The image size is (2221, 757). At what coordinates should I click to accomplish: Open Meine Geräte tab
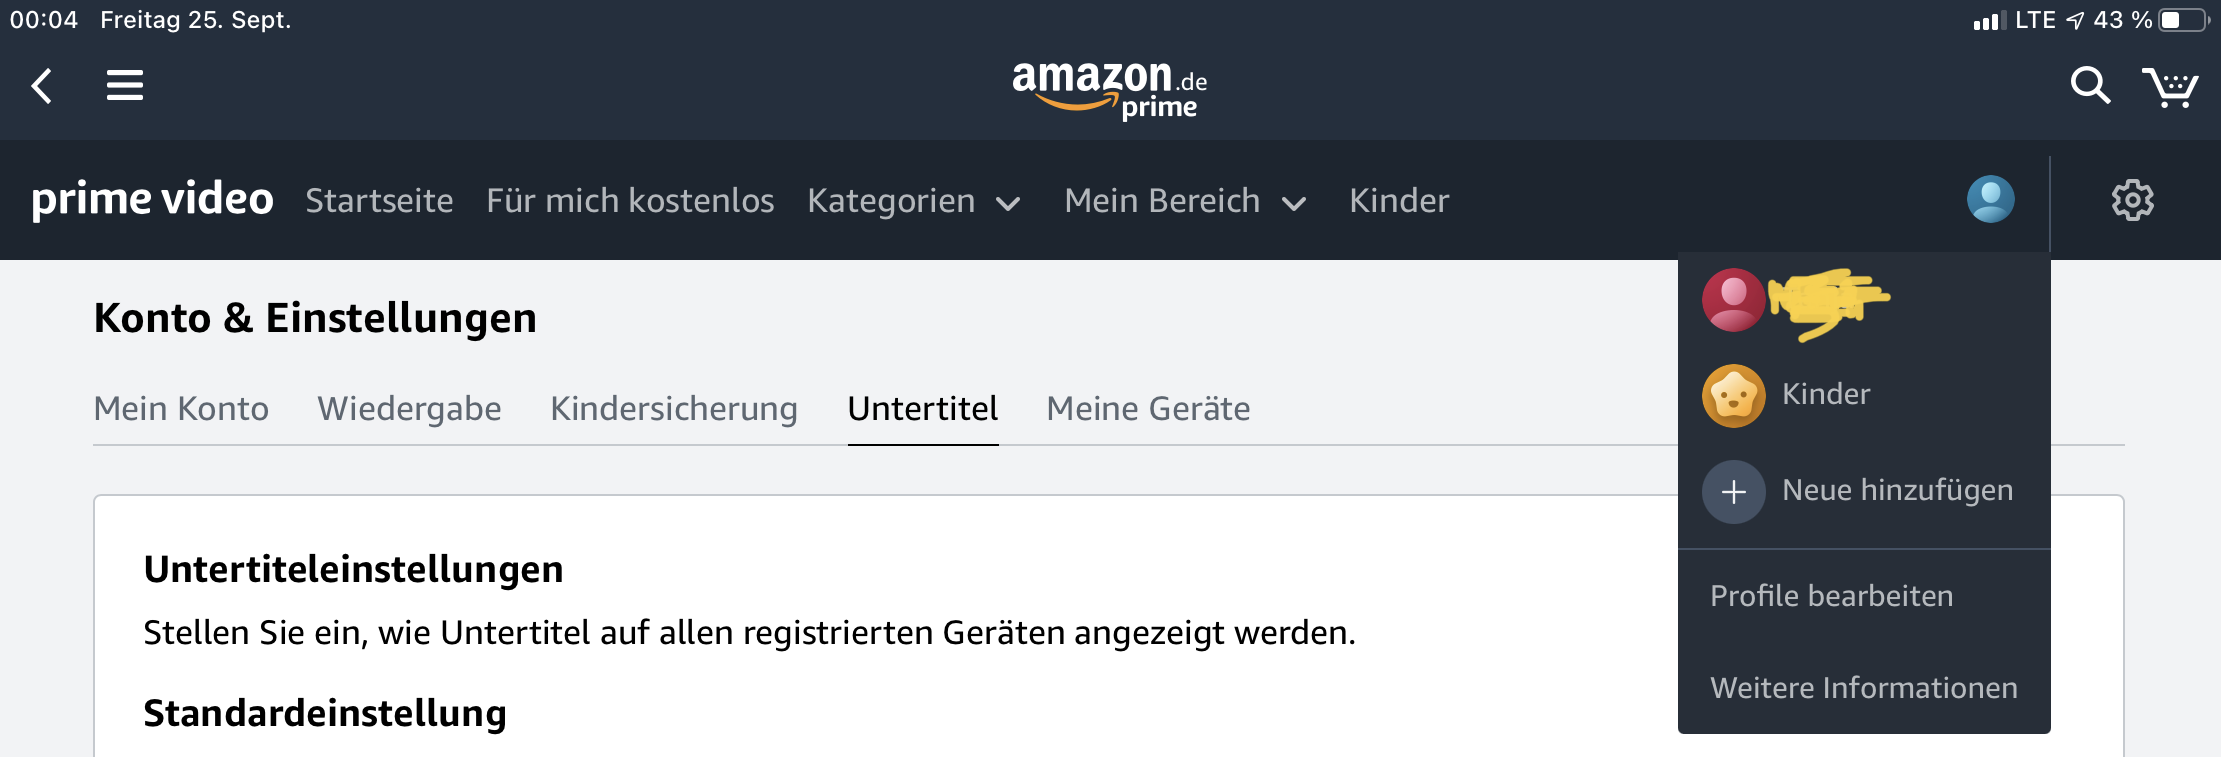pyautogui.click(x=1148, y=408)
